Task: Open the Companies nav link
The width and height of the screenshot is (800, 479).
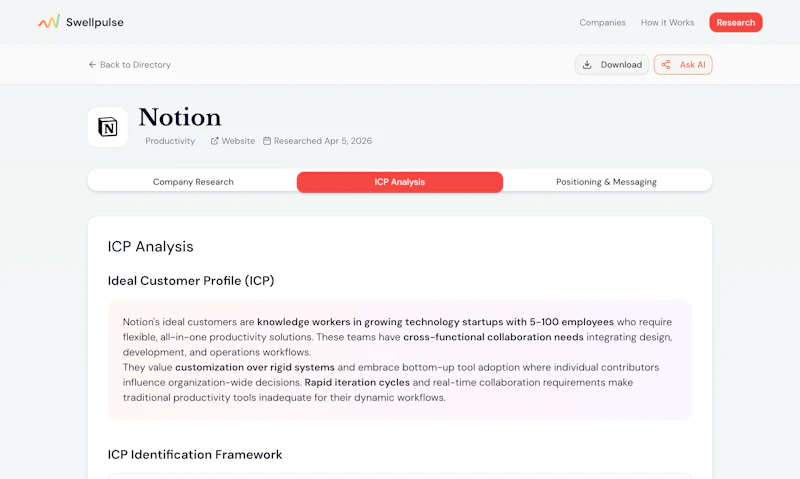Action: point(602,22)
